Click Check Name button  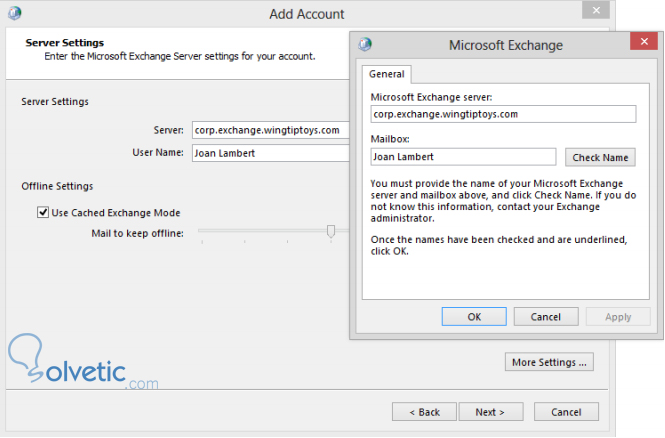click(x=600, y=157)
